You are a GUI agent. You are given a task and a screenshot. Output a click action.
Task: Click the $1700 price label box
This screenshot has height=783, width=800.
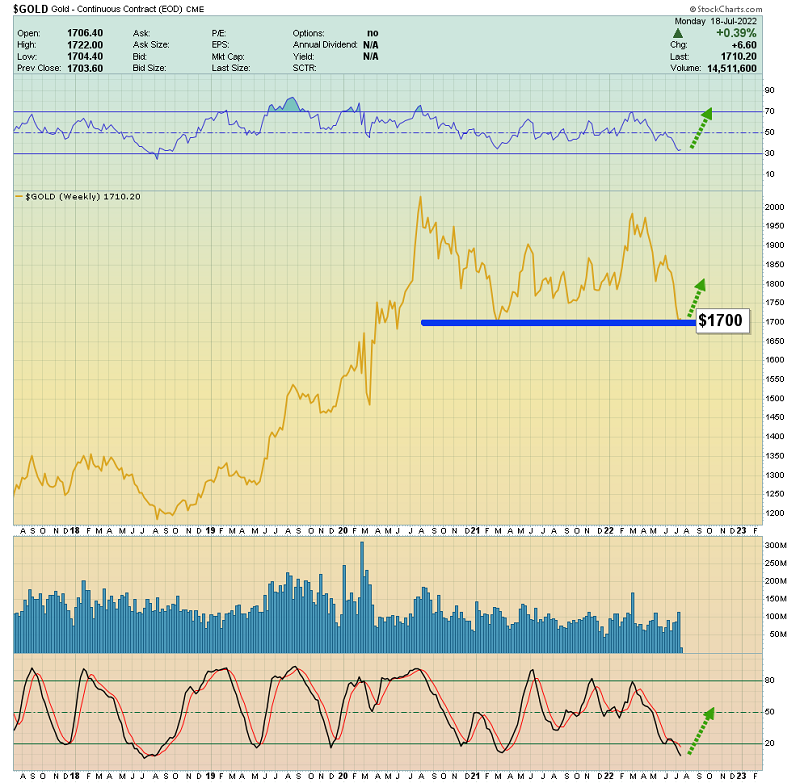pyautogui.click(x=721, y=322)
